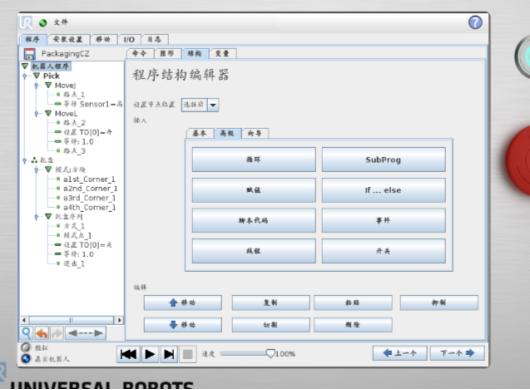Collapse the pallet sequence node below a4th_Corner_1
Screen dimensions: 530x390
click(x=48, y=216)
